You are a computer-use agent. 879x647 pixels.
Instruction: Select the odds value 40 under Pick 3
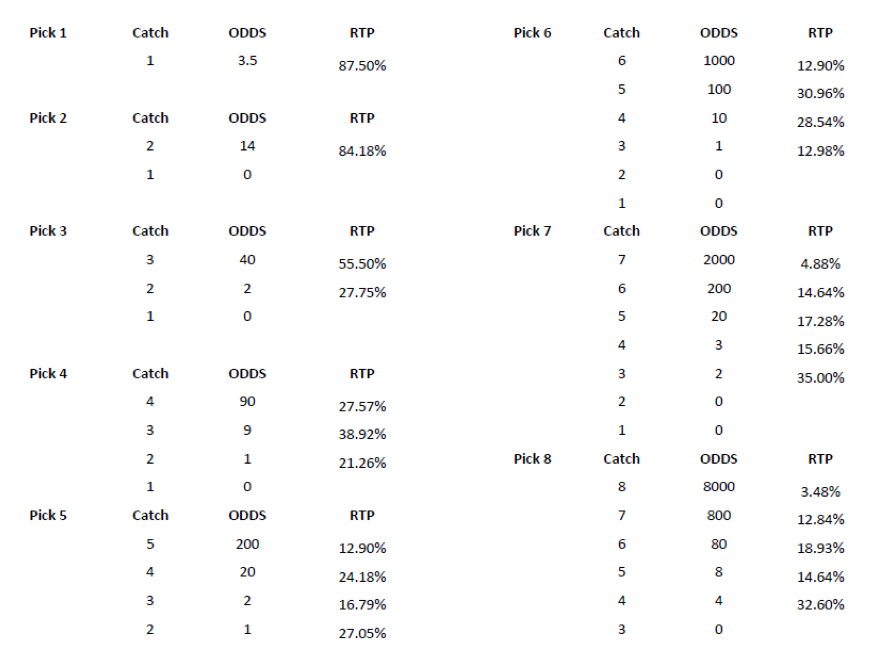click(247, 260)
